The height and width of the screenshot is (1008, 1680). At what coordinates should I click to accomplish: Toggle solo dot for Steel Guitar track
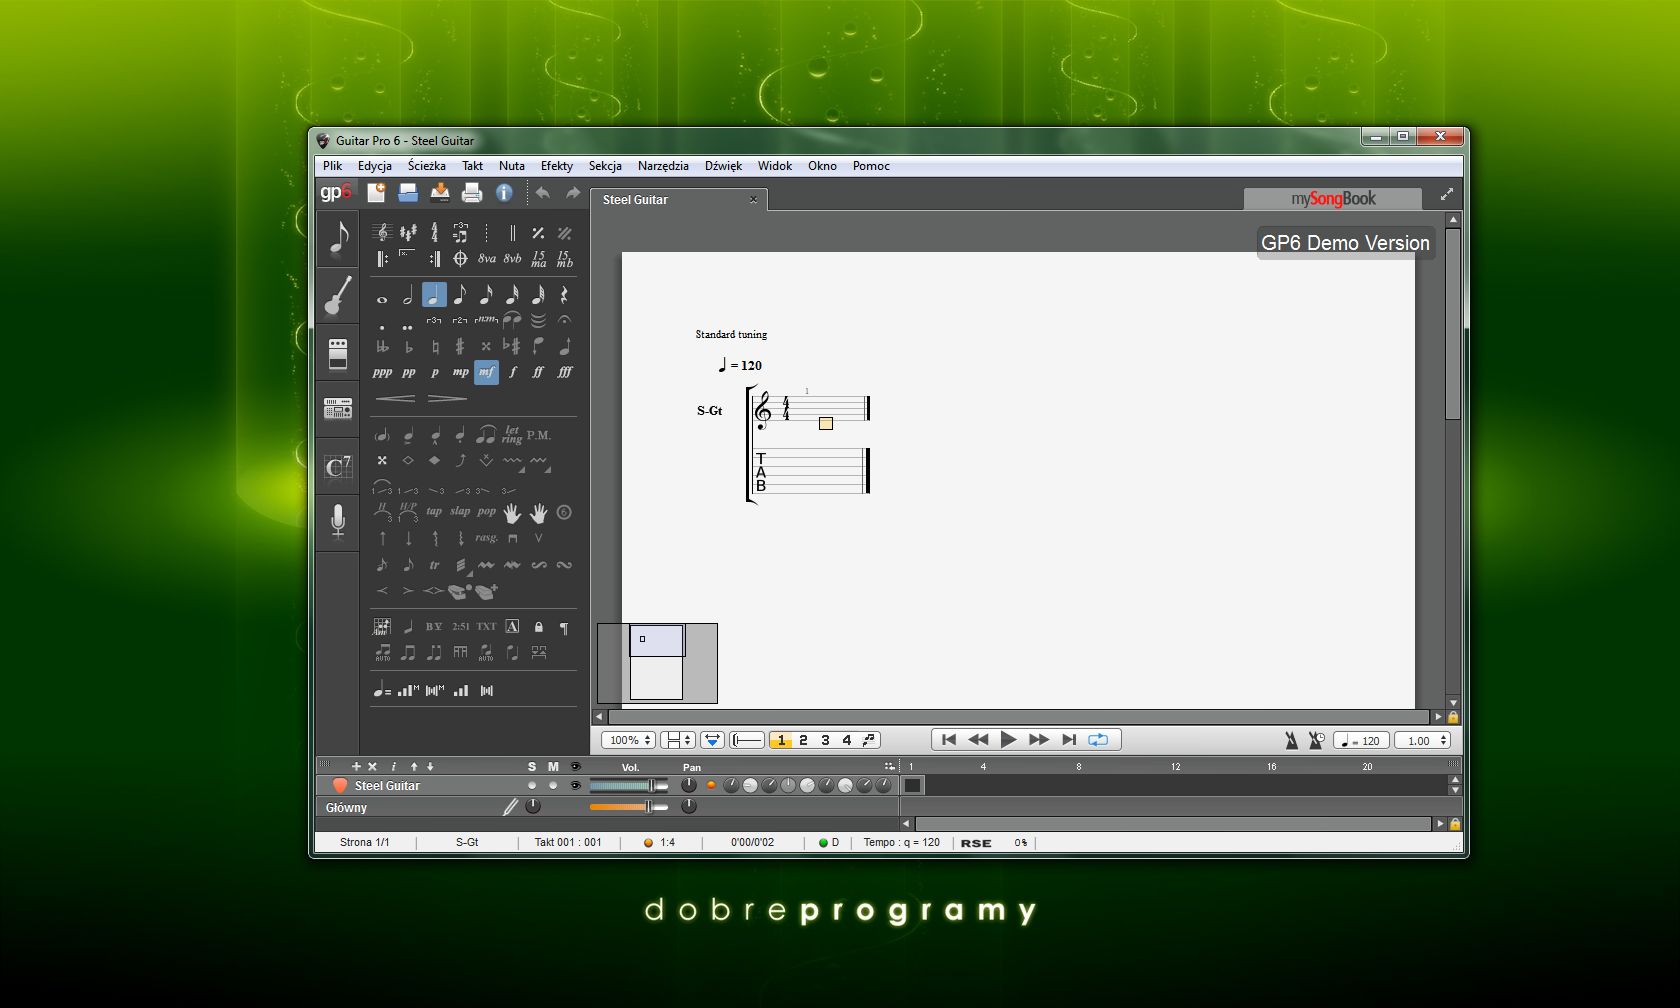coord(532,786)
